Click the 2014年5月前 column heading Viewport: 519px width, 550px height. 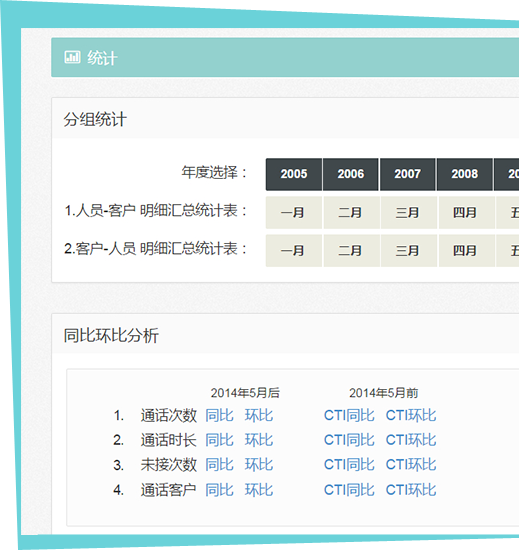coord(383,393)
